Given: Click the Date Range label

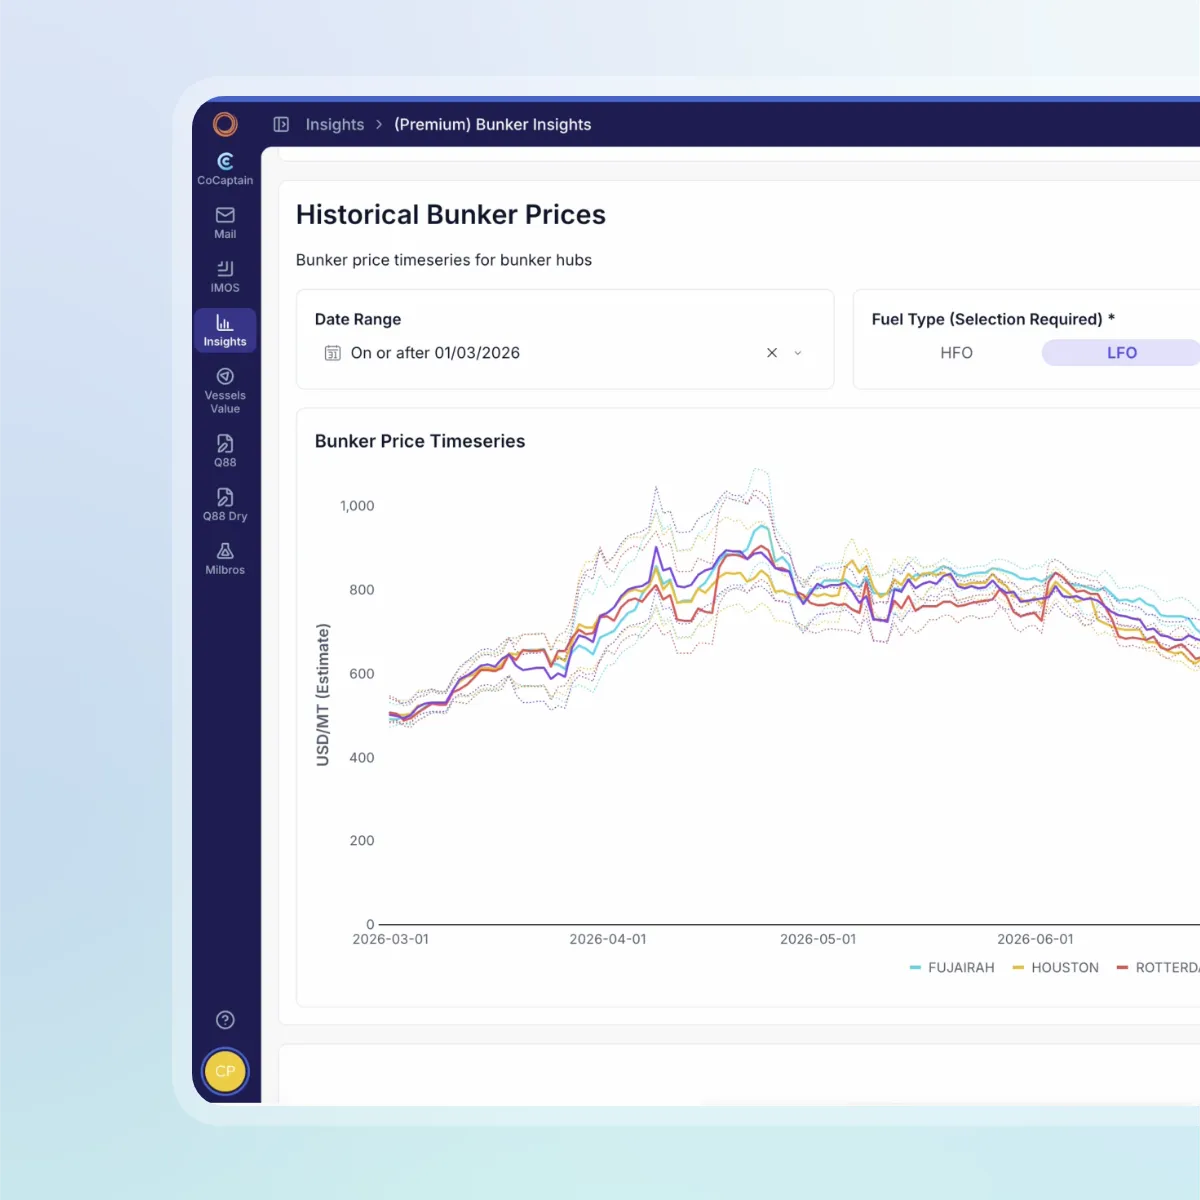Looking at the screenshot, I should click(358, 319).
